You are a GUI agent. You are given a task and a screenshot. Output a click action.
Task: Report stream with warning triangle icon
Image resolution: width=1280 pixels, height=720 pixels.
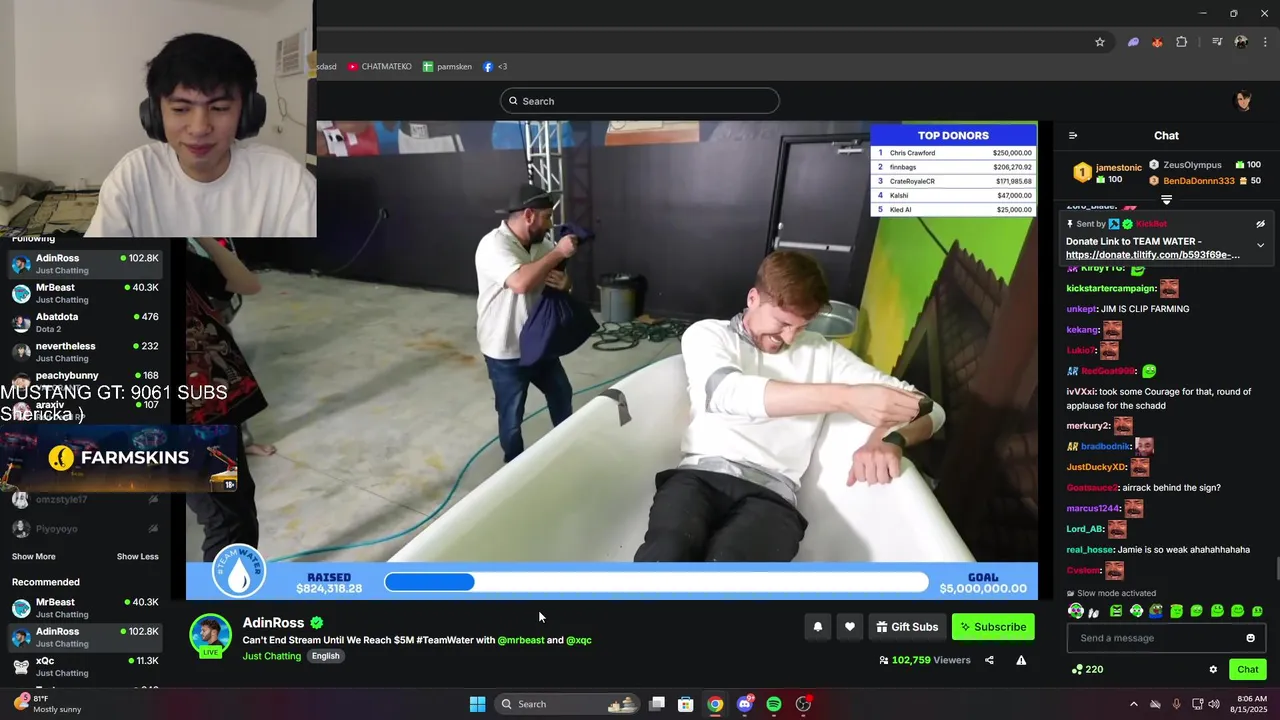[1021, 660]
